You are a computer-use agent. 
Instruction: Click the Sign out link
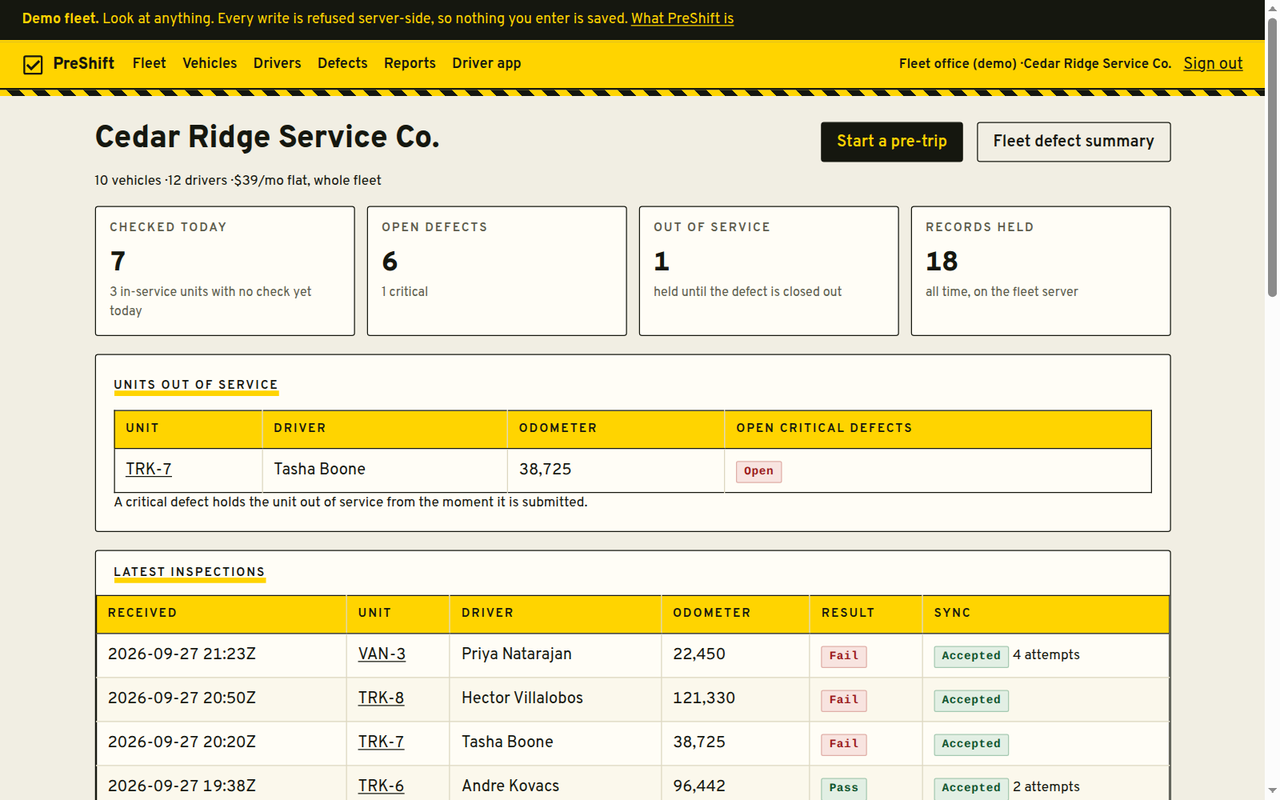point(1213,64)
